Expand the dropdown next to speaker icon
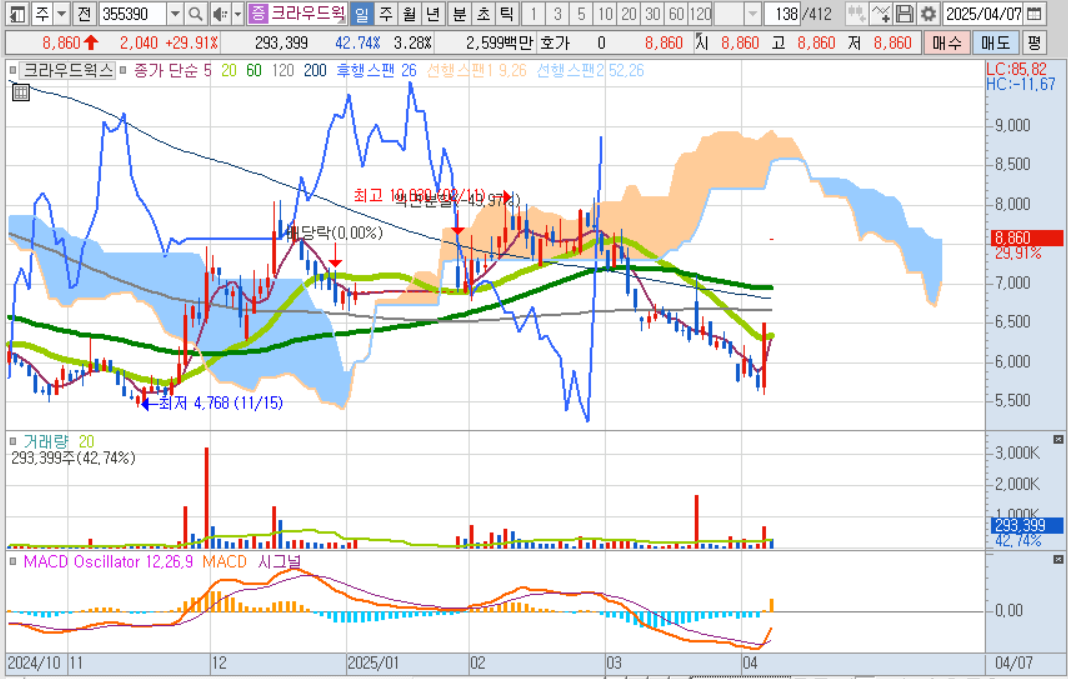 click(x=238, y=13)
